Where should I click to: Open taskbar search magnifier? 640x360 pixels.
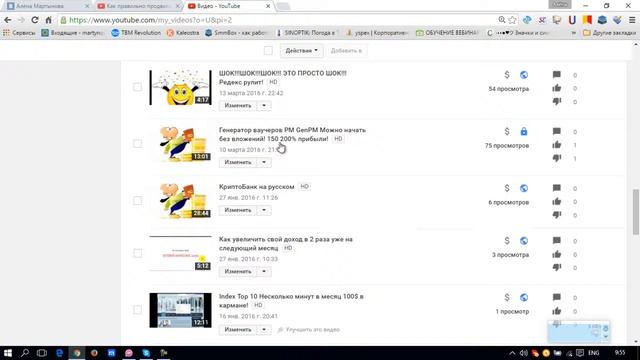25,353
